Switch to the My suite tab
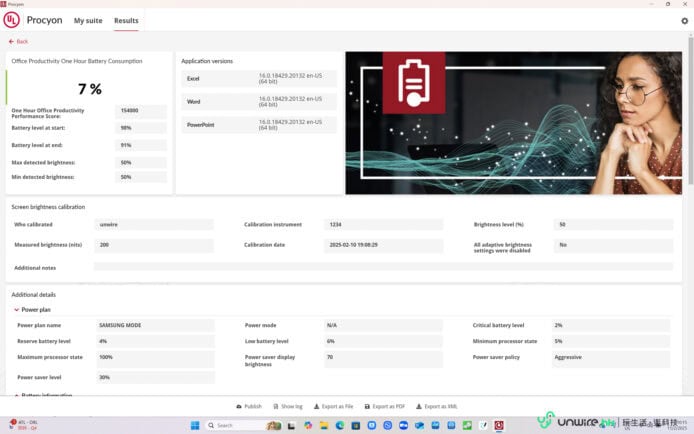The image size is (694, 434). 87,20
